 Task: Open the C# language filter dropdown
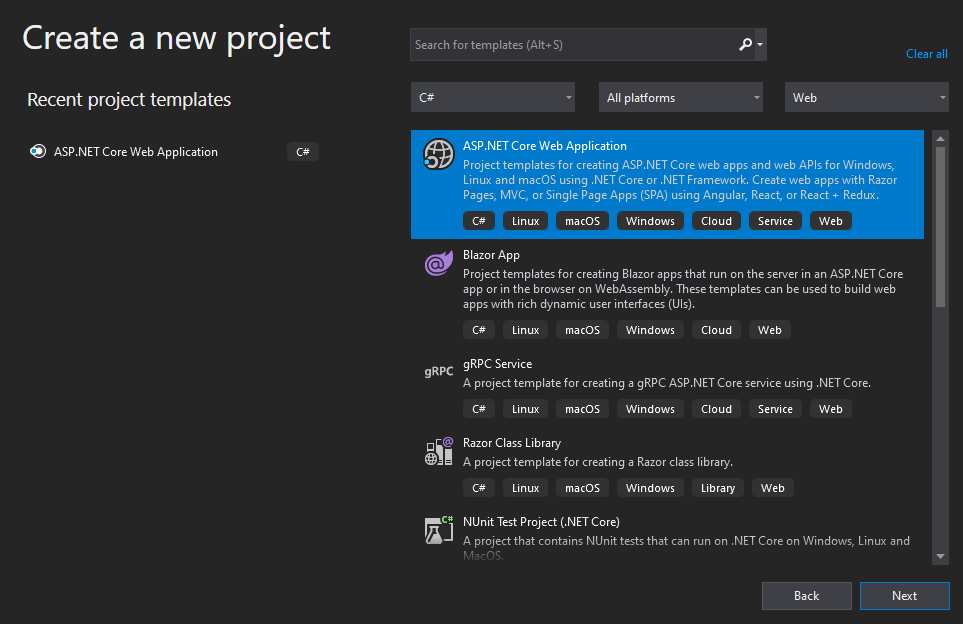tap(494, 98)
